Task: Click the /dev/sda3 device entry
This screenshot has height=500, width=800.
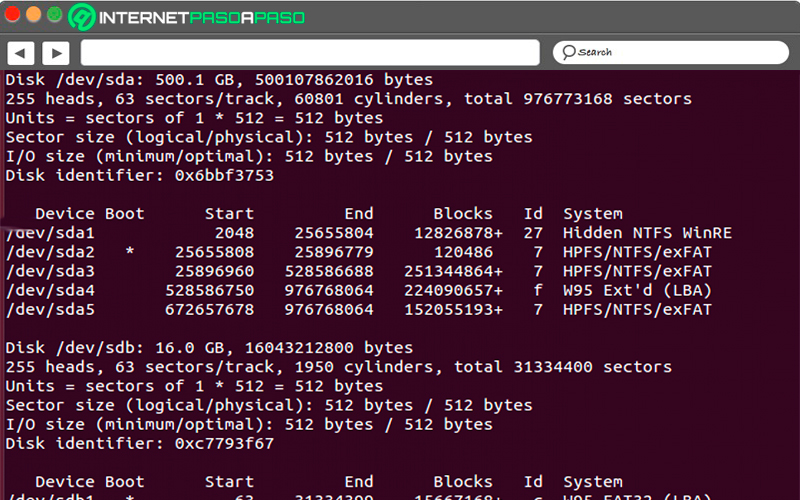Action: (x=50, y=271)
